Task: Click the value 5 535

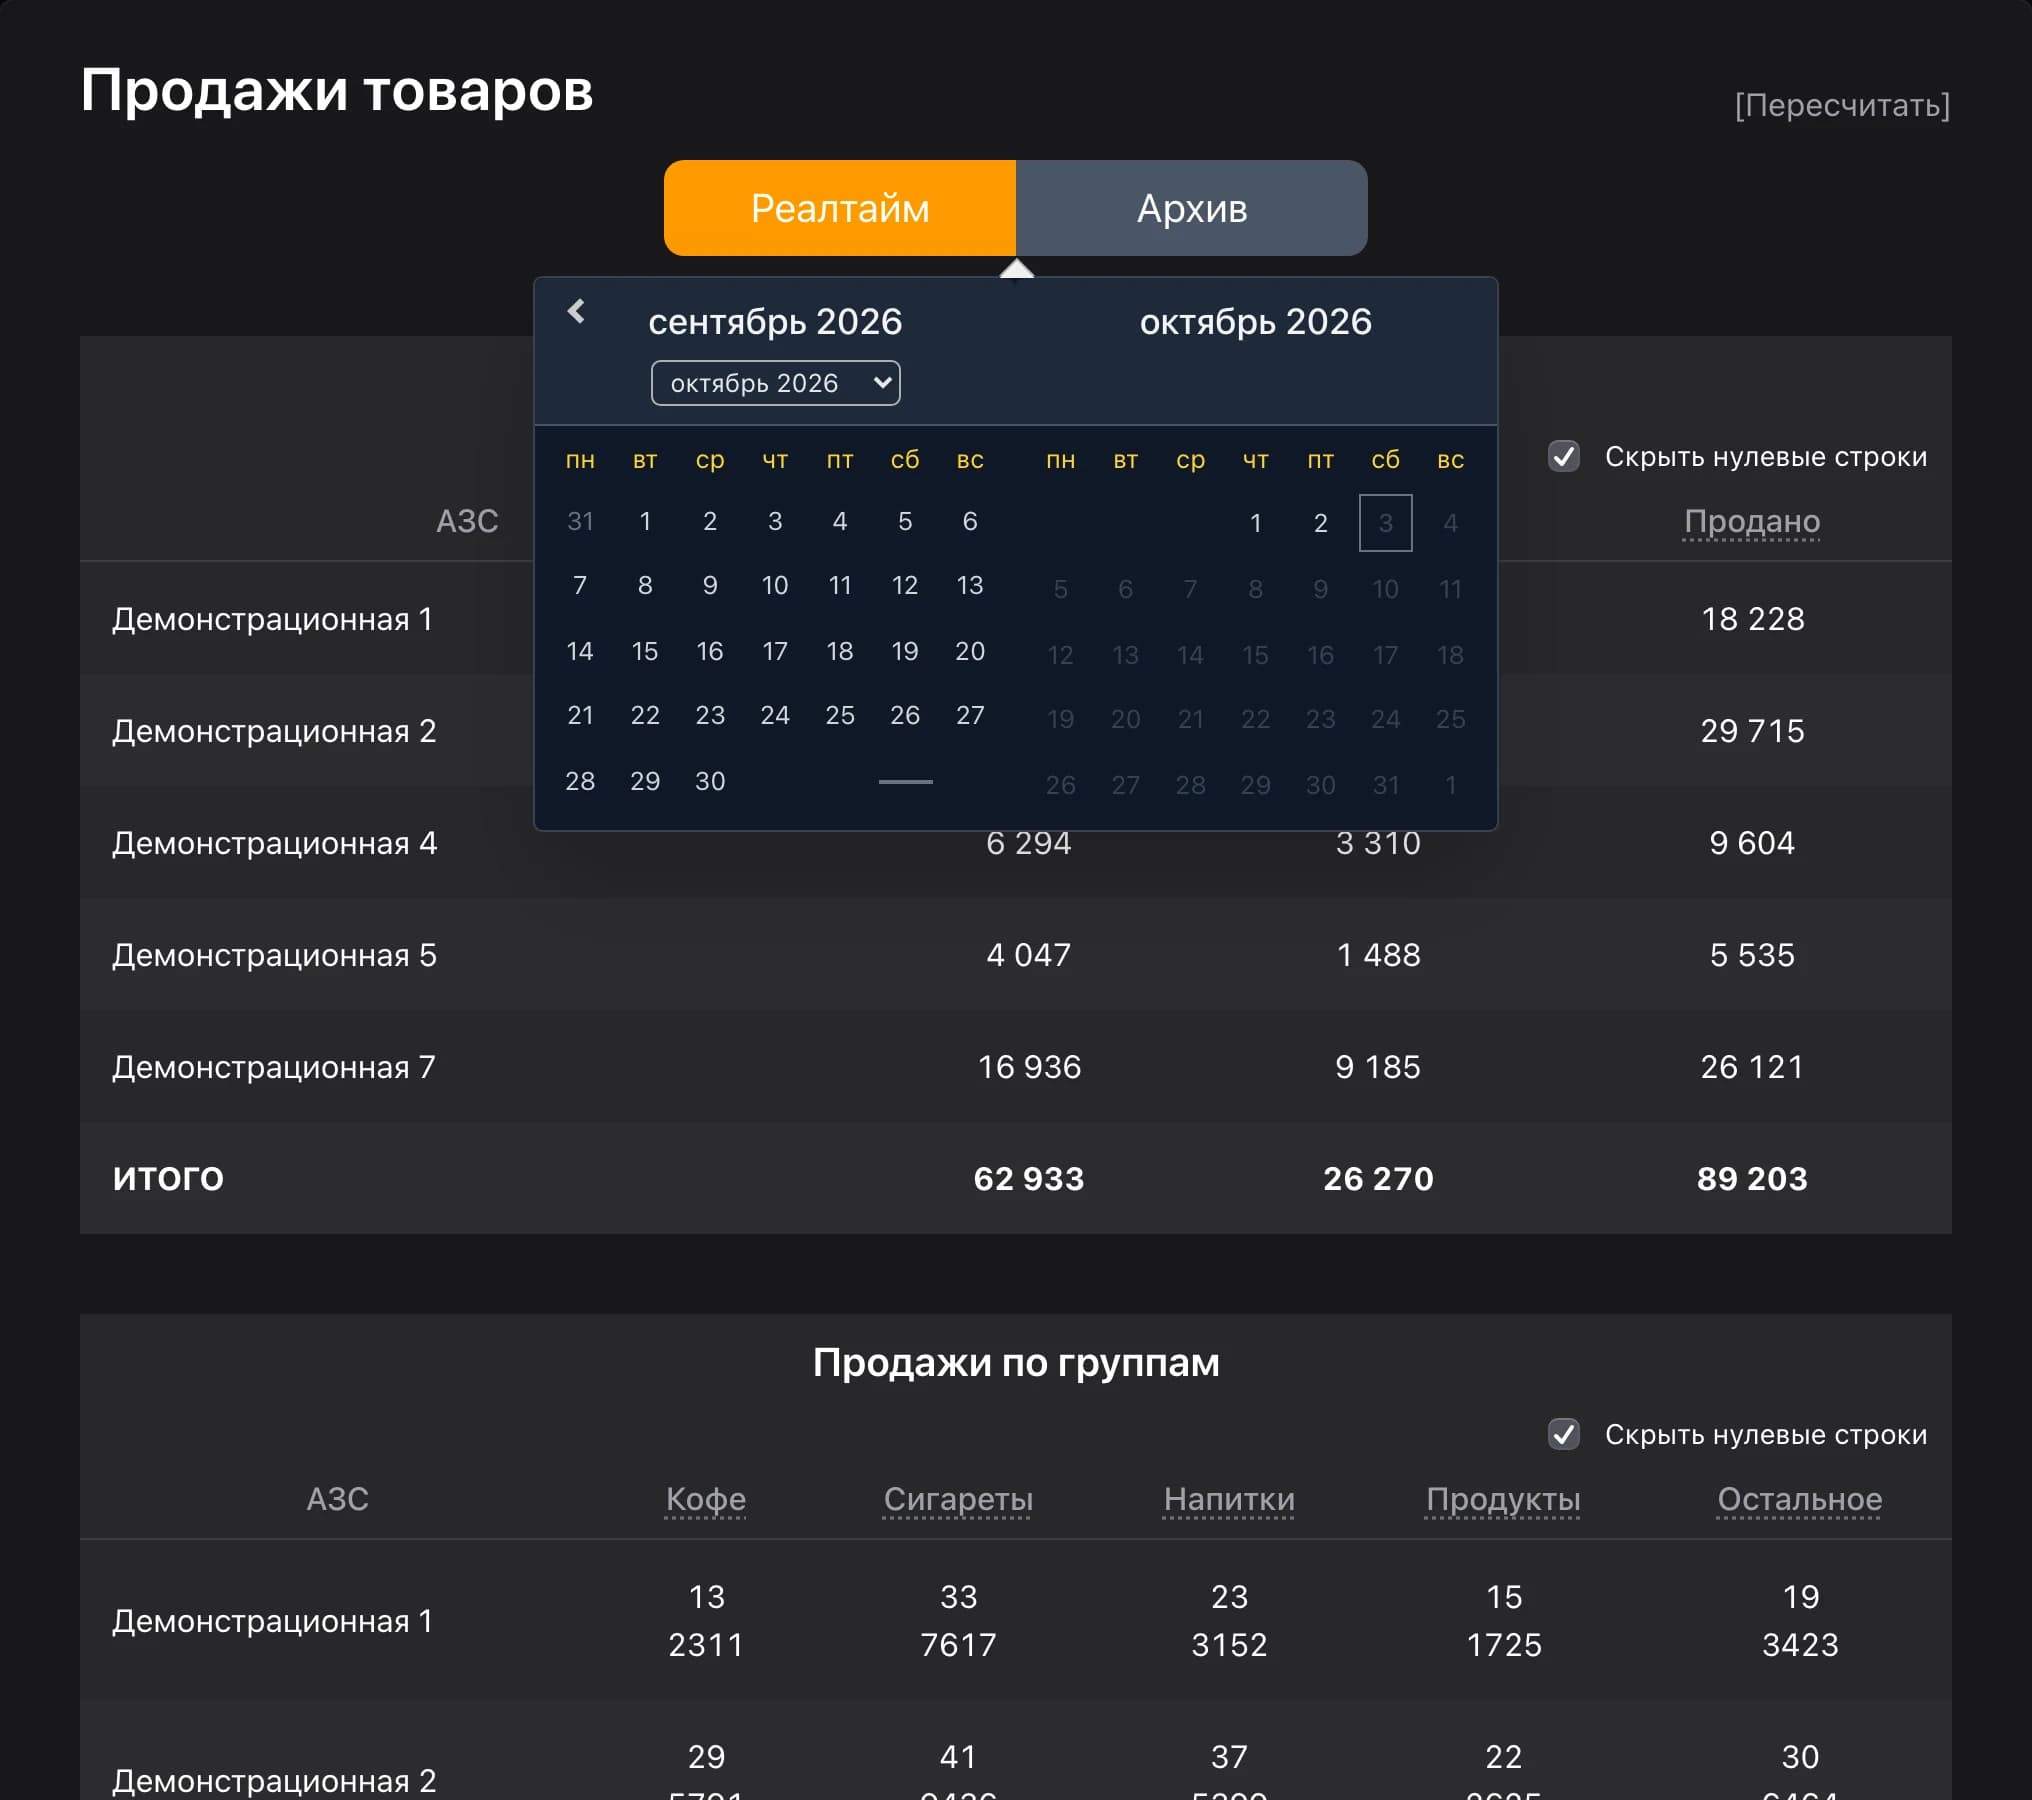Action: coord(1752,955)
